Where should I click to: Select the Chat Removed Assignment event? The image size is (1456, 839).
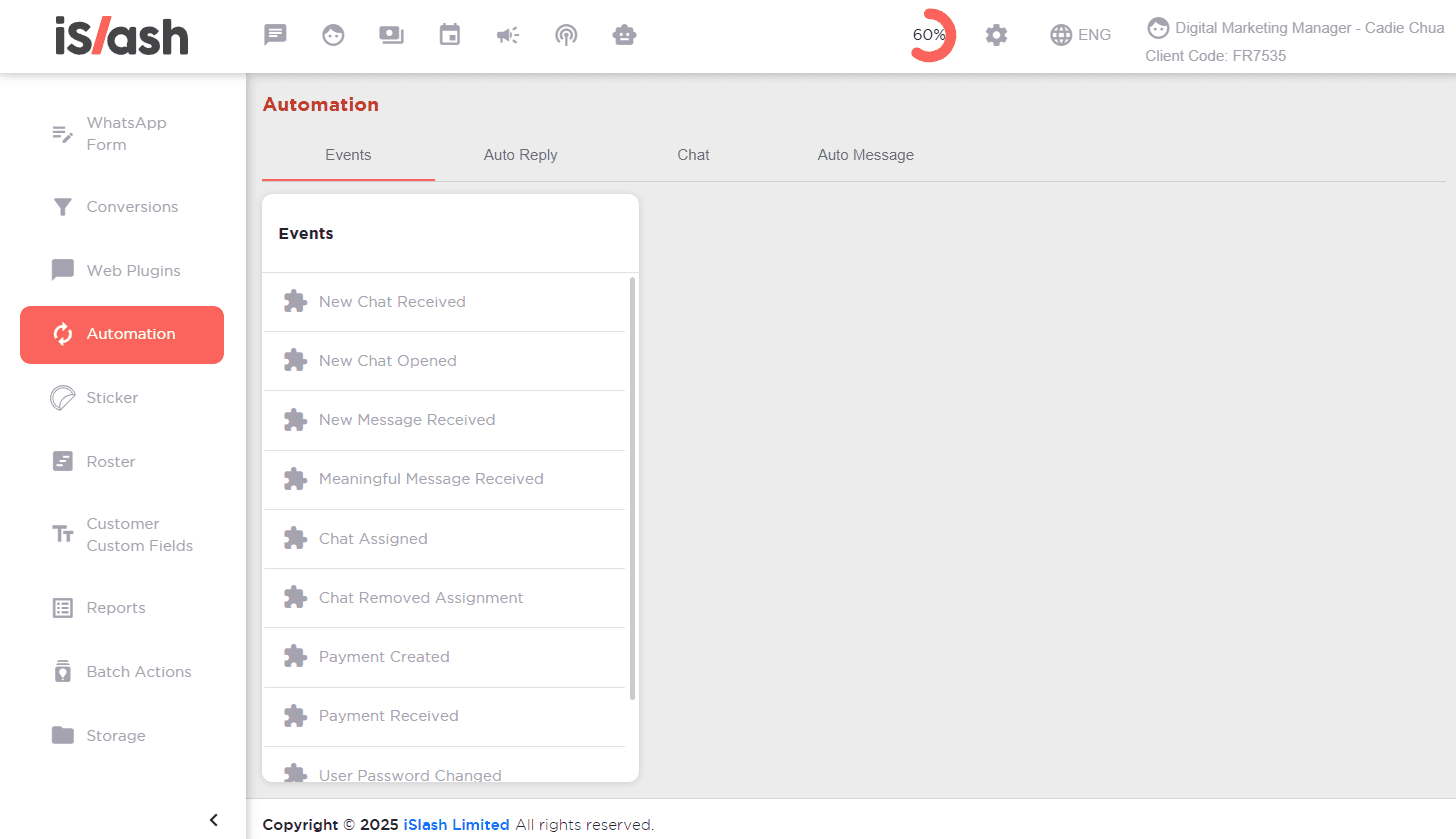[x=444, y=598]
